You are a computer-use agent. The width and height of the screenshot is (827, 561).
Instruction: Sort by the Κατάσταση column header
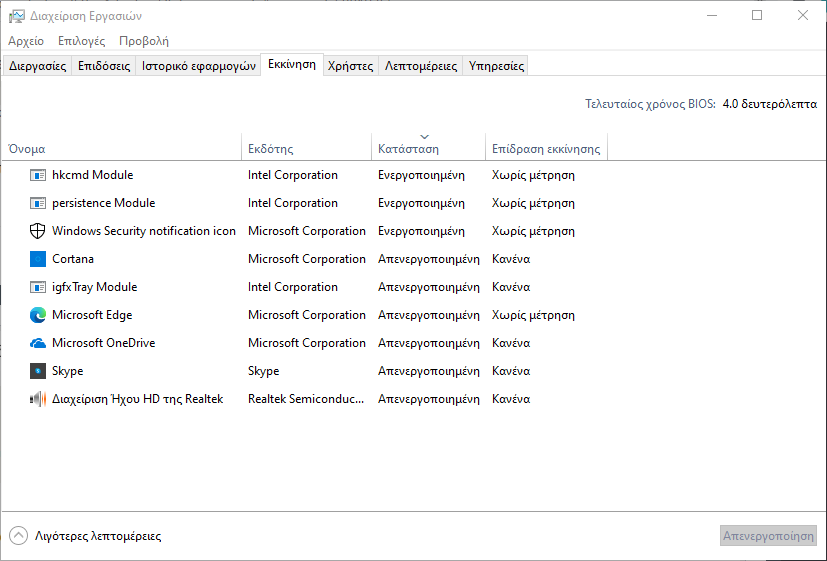click(x=408, y=149)
